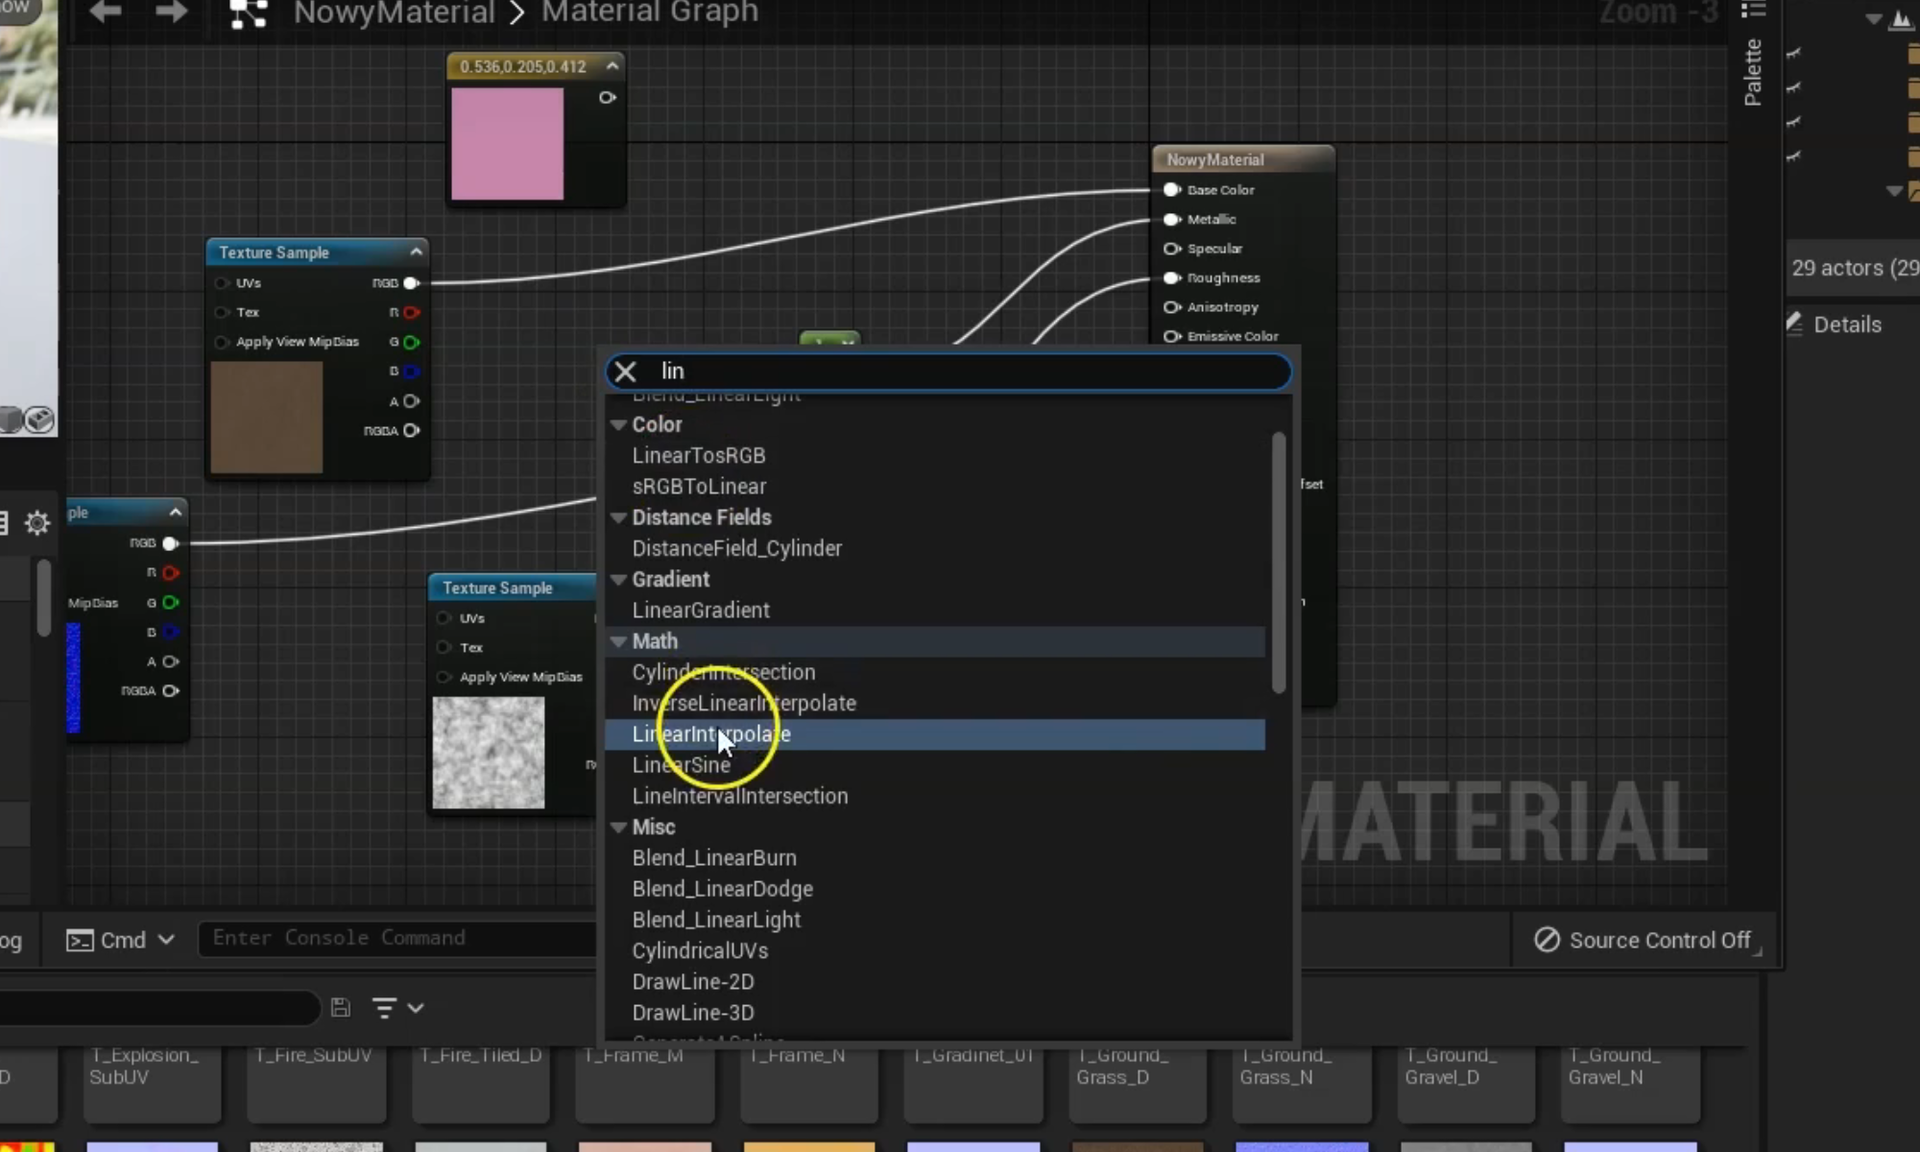Open the vertical Palette tab
This screenshot has width=1920, height=1152.
(x=1752, y=72)
